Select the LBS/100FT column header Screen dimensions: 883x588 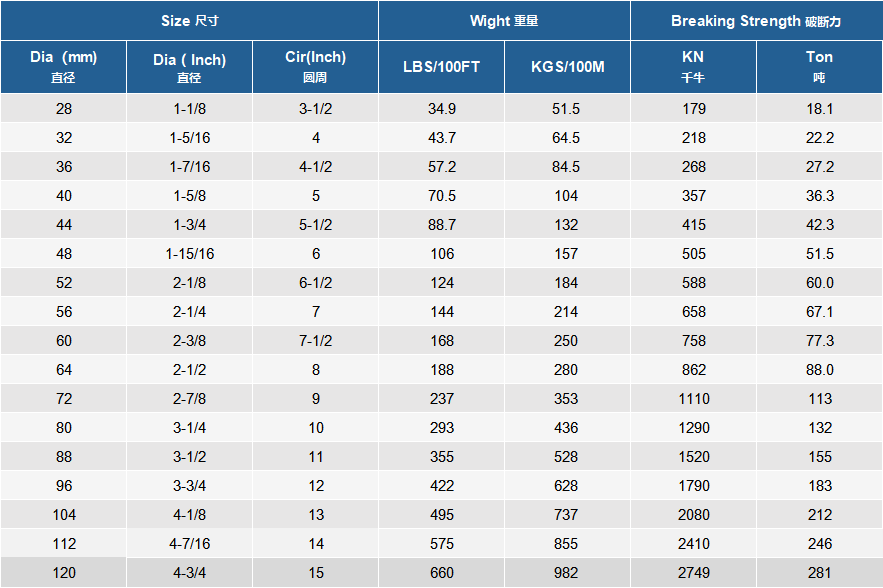[441, 67]
